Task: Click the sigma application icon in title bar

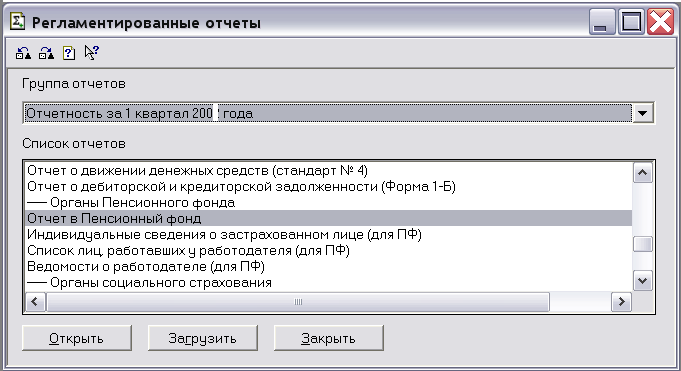Action: coord(17,21)
